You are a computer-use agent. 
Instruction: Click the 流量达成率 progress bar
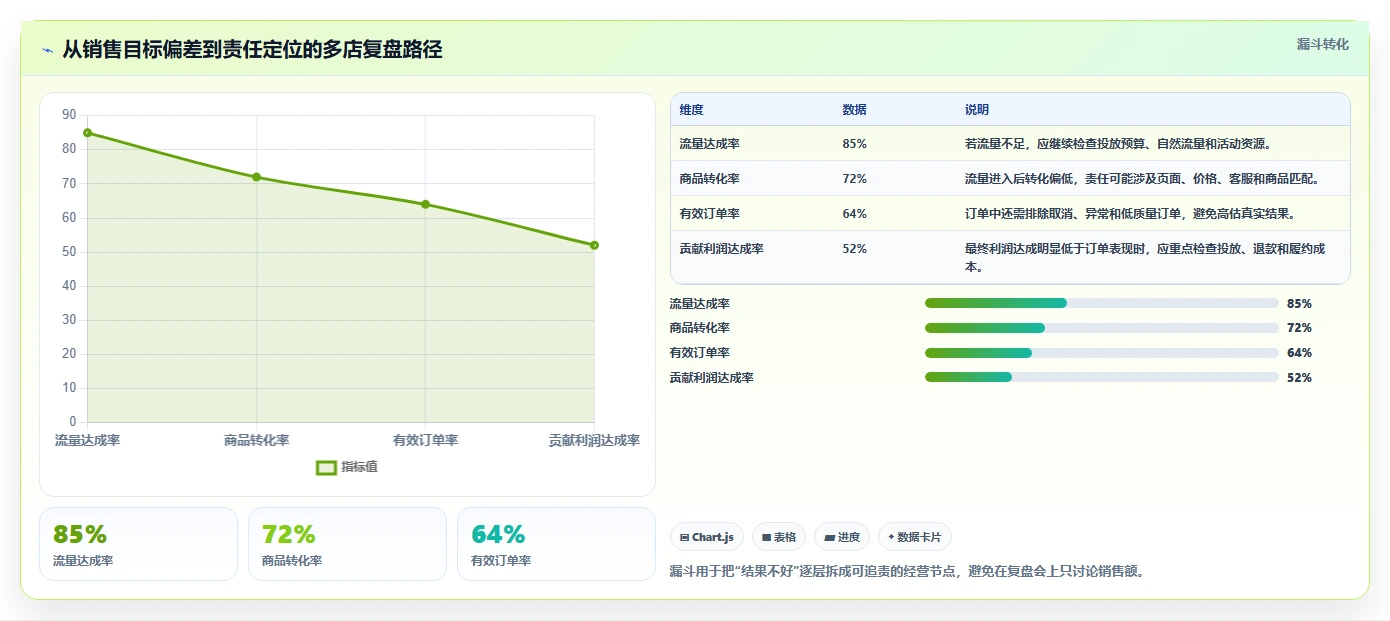pos(1102,303)
